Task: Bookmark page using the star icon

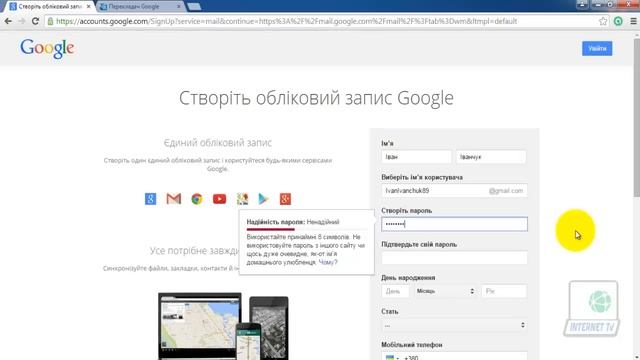Action: coord(603,21)
